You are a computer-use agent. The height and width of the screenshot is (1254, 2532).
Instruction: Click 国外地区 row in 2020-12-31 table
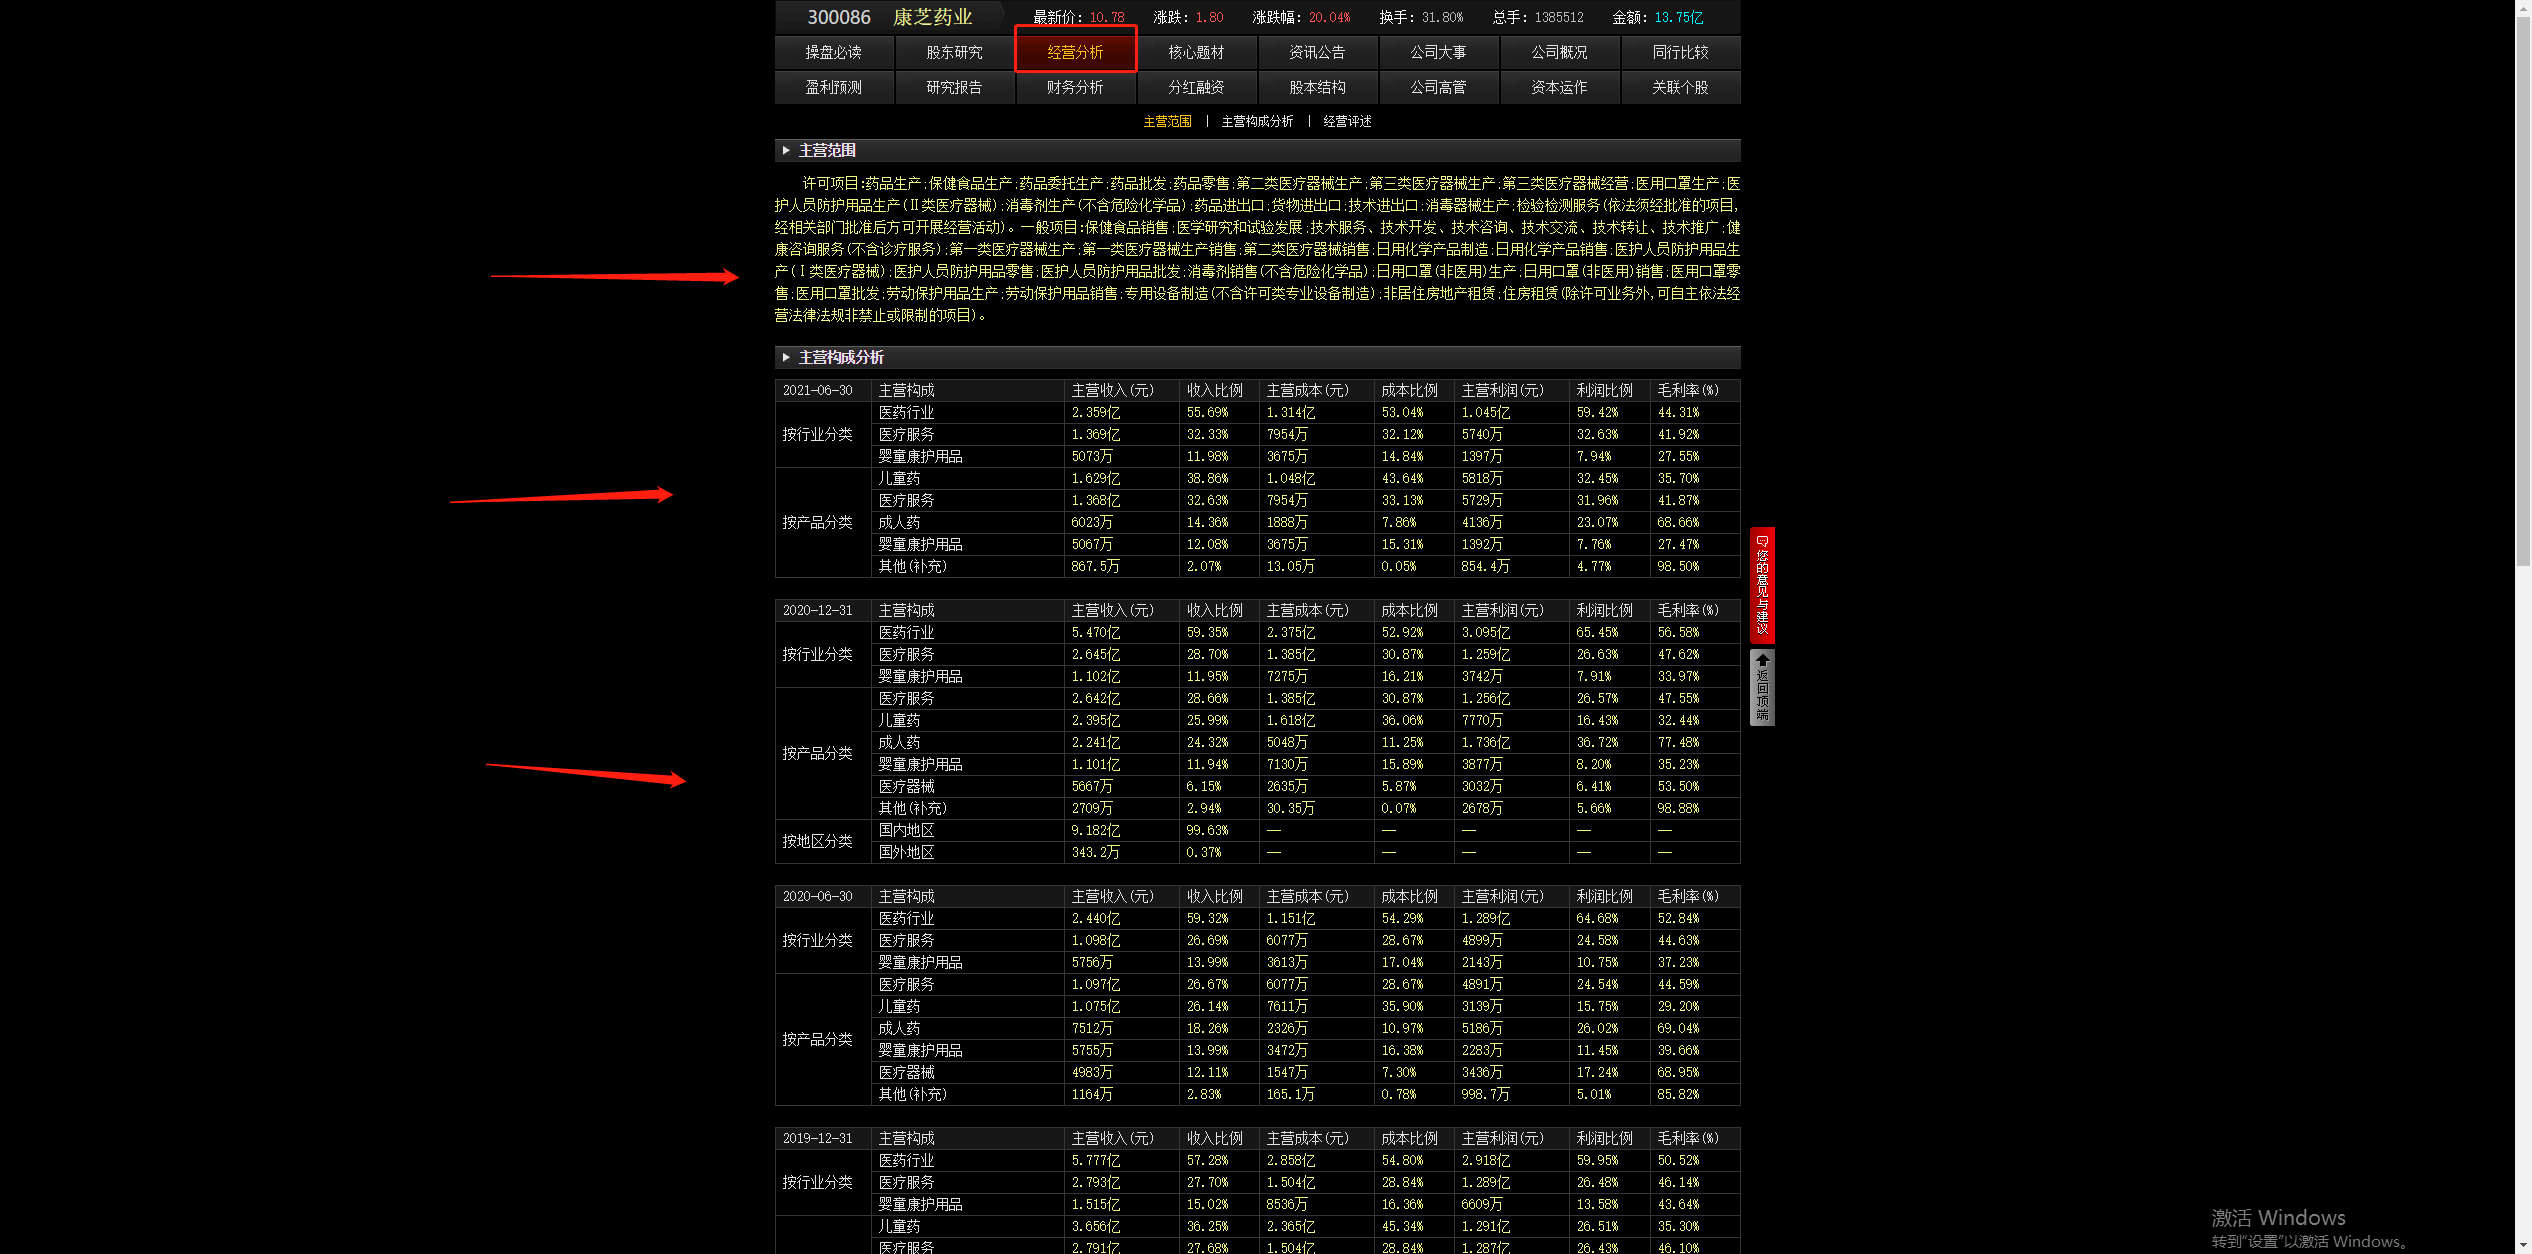1305,852
